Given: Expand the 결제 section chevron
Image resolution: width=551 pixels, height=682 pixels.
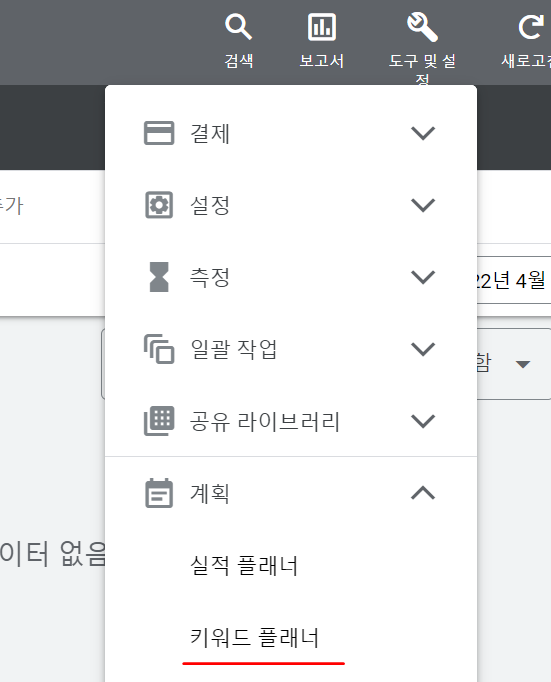Looking at the screenshot, I should click(x=423, y=133).
